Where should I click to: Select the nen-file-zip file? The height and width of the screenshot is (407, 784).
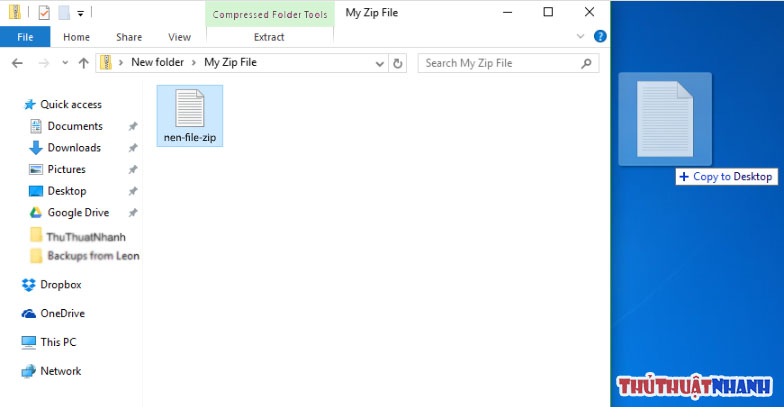click(190, 116)
